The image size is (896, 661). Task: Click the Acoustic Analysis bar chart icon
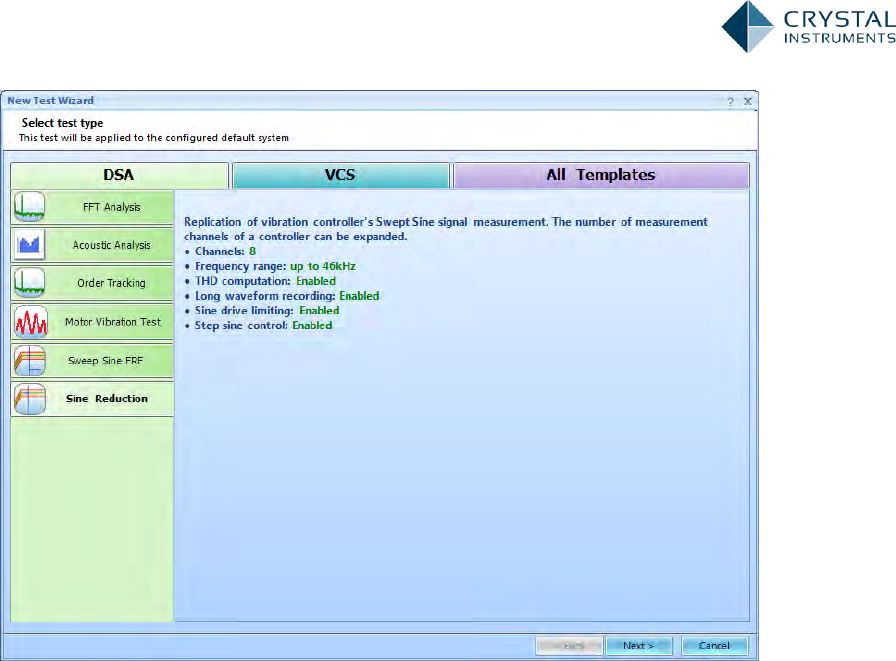tap(30, 245)
